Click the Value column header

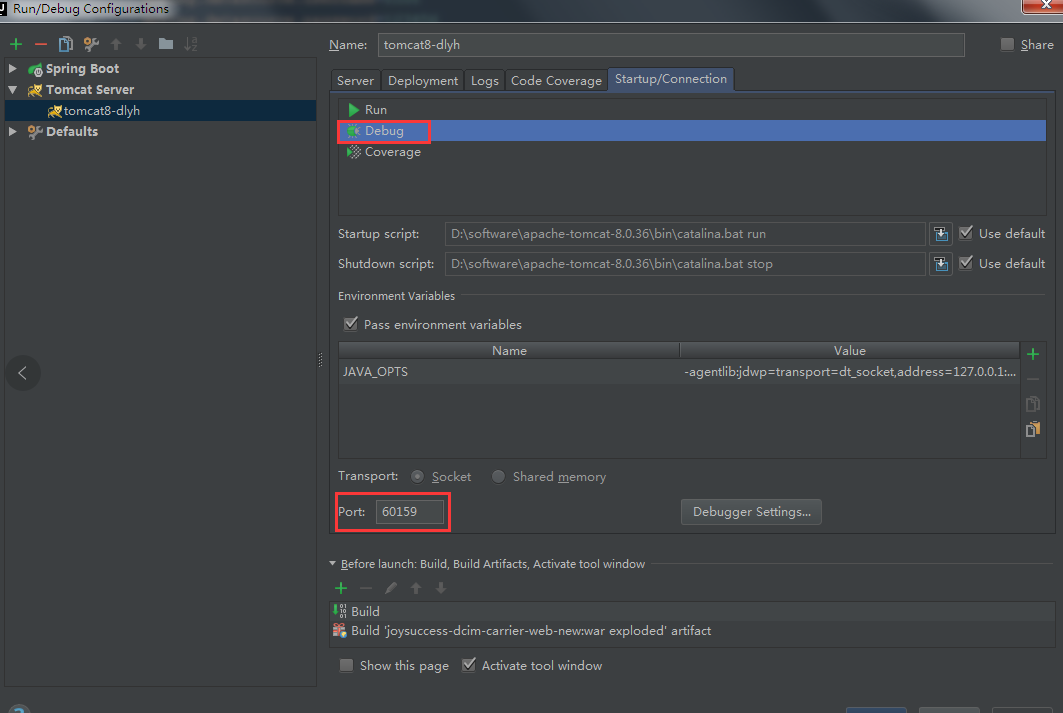[x=849, y=350]
